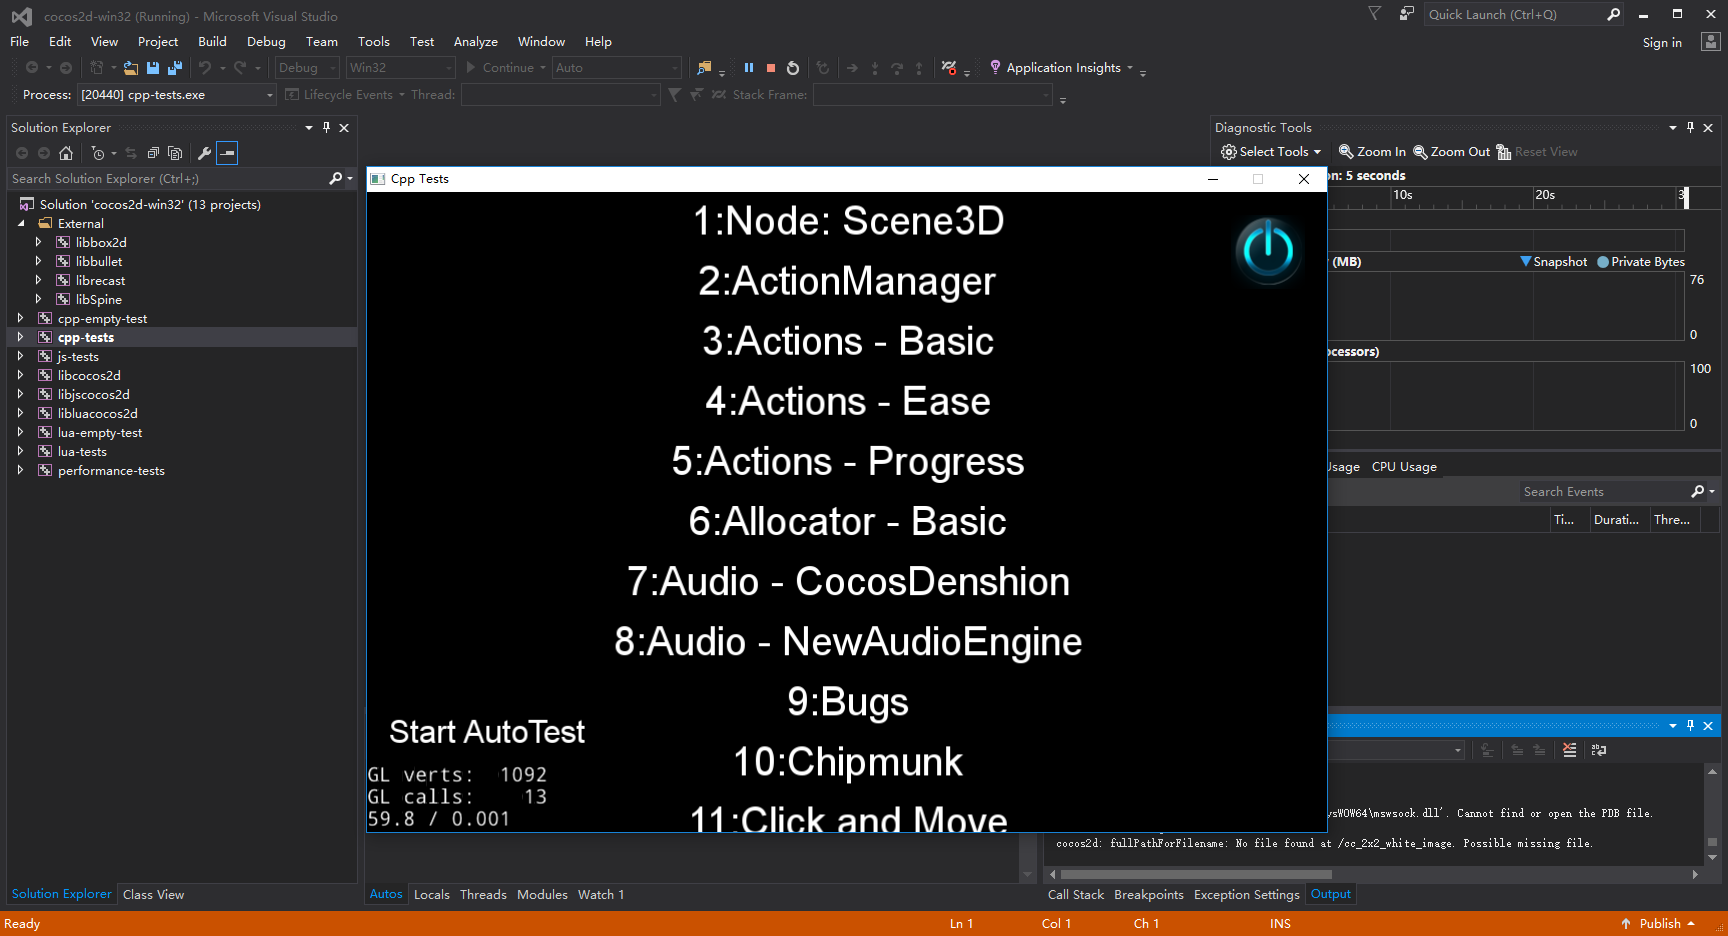Click the Open File folder icon
The height and width of the screenshot is (936, 1728).
131,68
